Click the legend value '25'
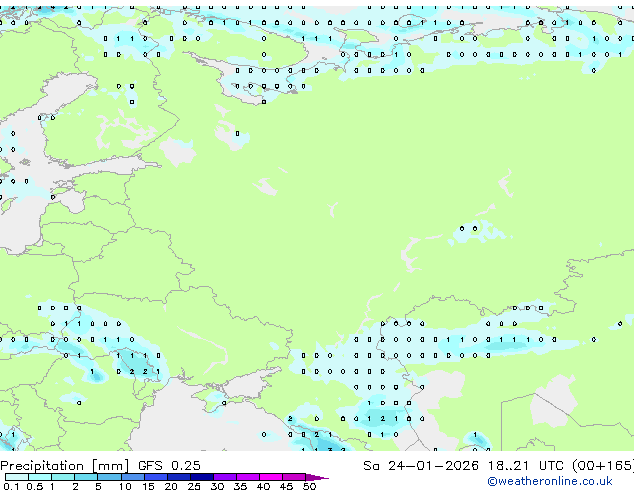The width and height of the screenshot is (634, 490). click(x=194, y=486)
